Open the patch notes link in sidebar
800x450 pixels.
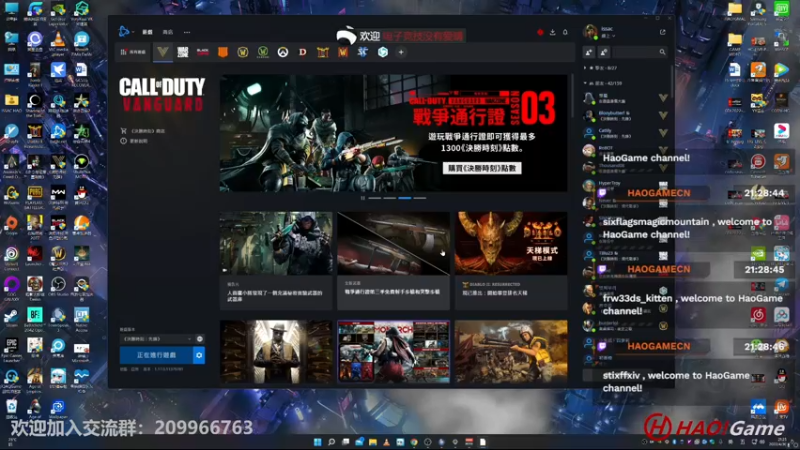[x=135, y=141]
